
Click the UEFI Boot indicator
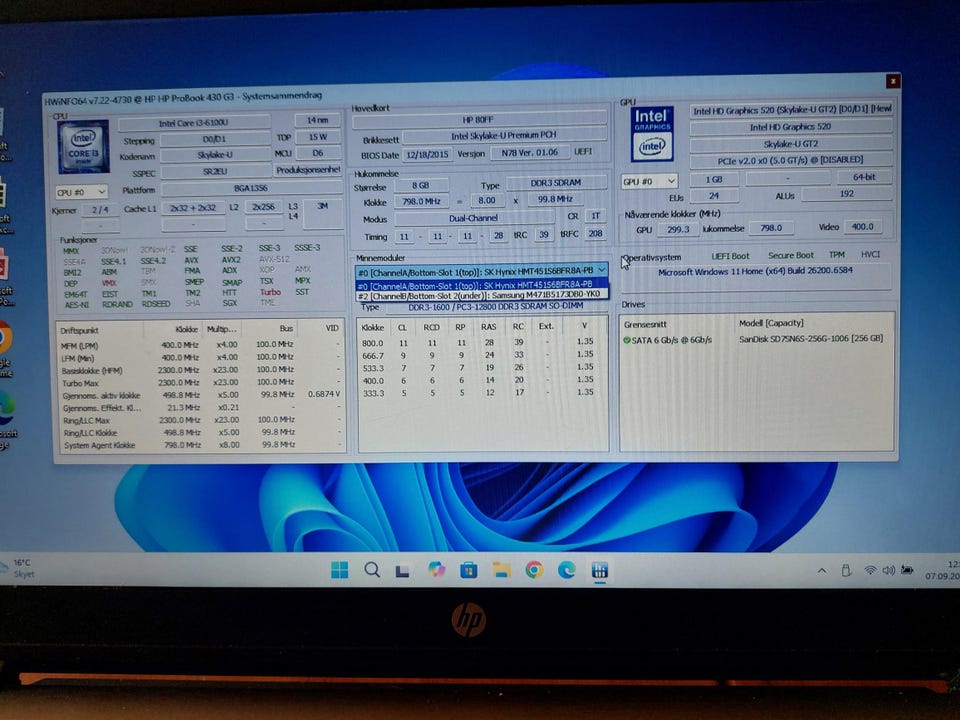coord(730,256)
